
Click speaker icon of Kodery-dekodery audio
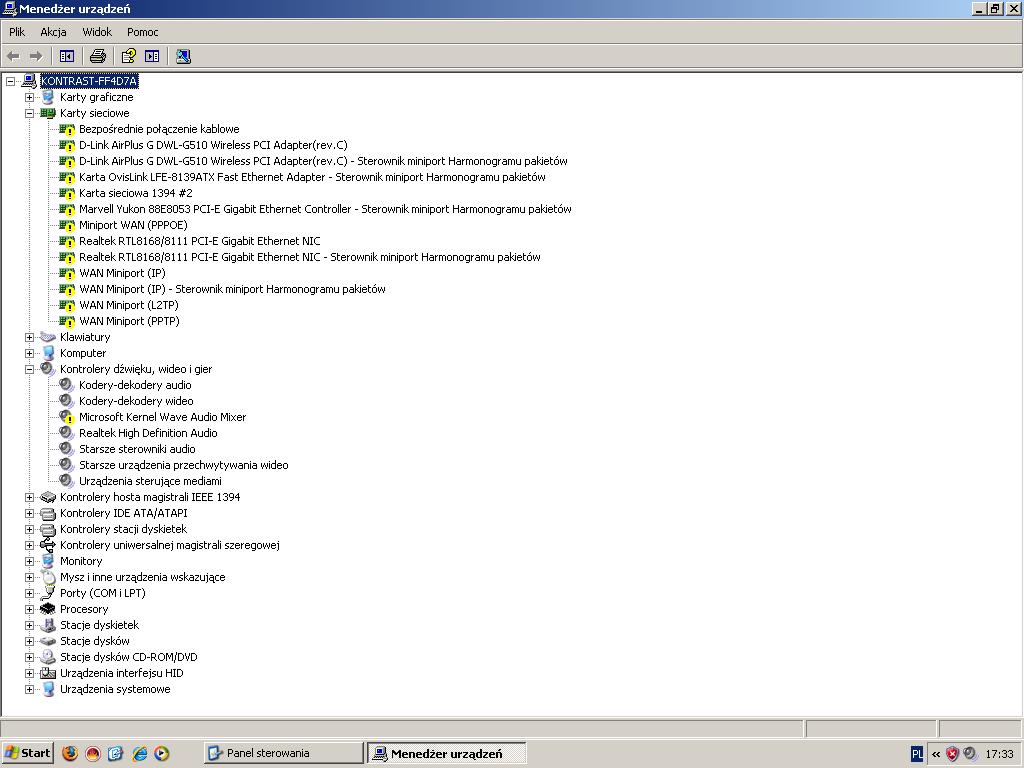click(x=67, y=385)
